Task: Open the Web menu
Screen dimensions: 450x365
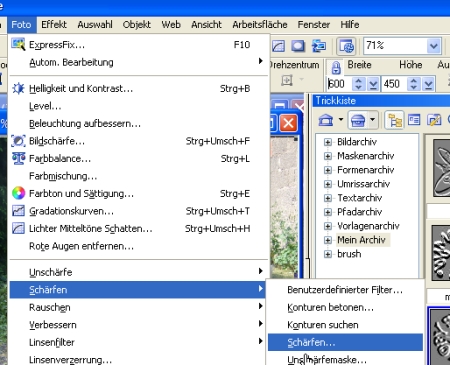Action: tap(171, 25)
